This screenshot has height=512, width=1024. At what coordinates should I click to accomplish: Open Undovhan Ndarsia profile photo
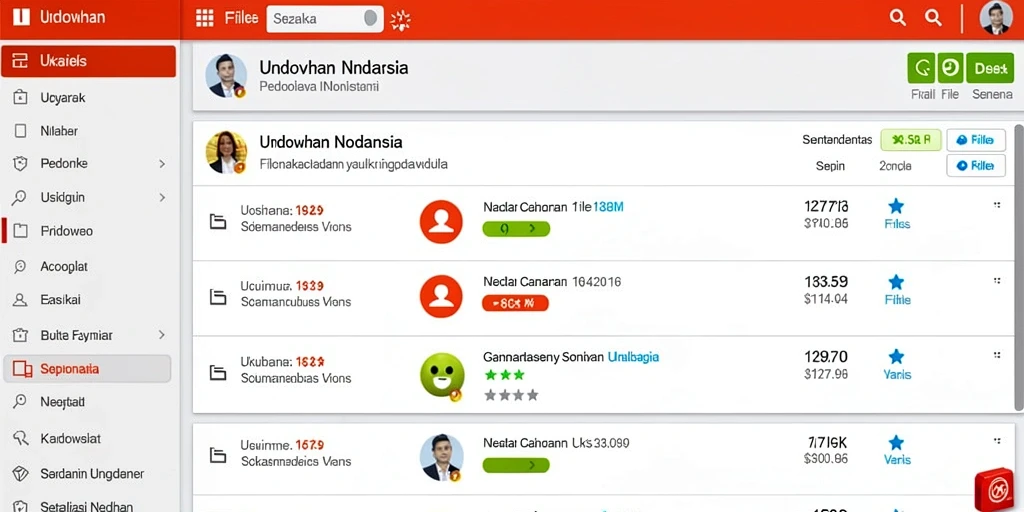click(226, 76)
